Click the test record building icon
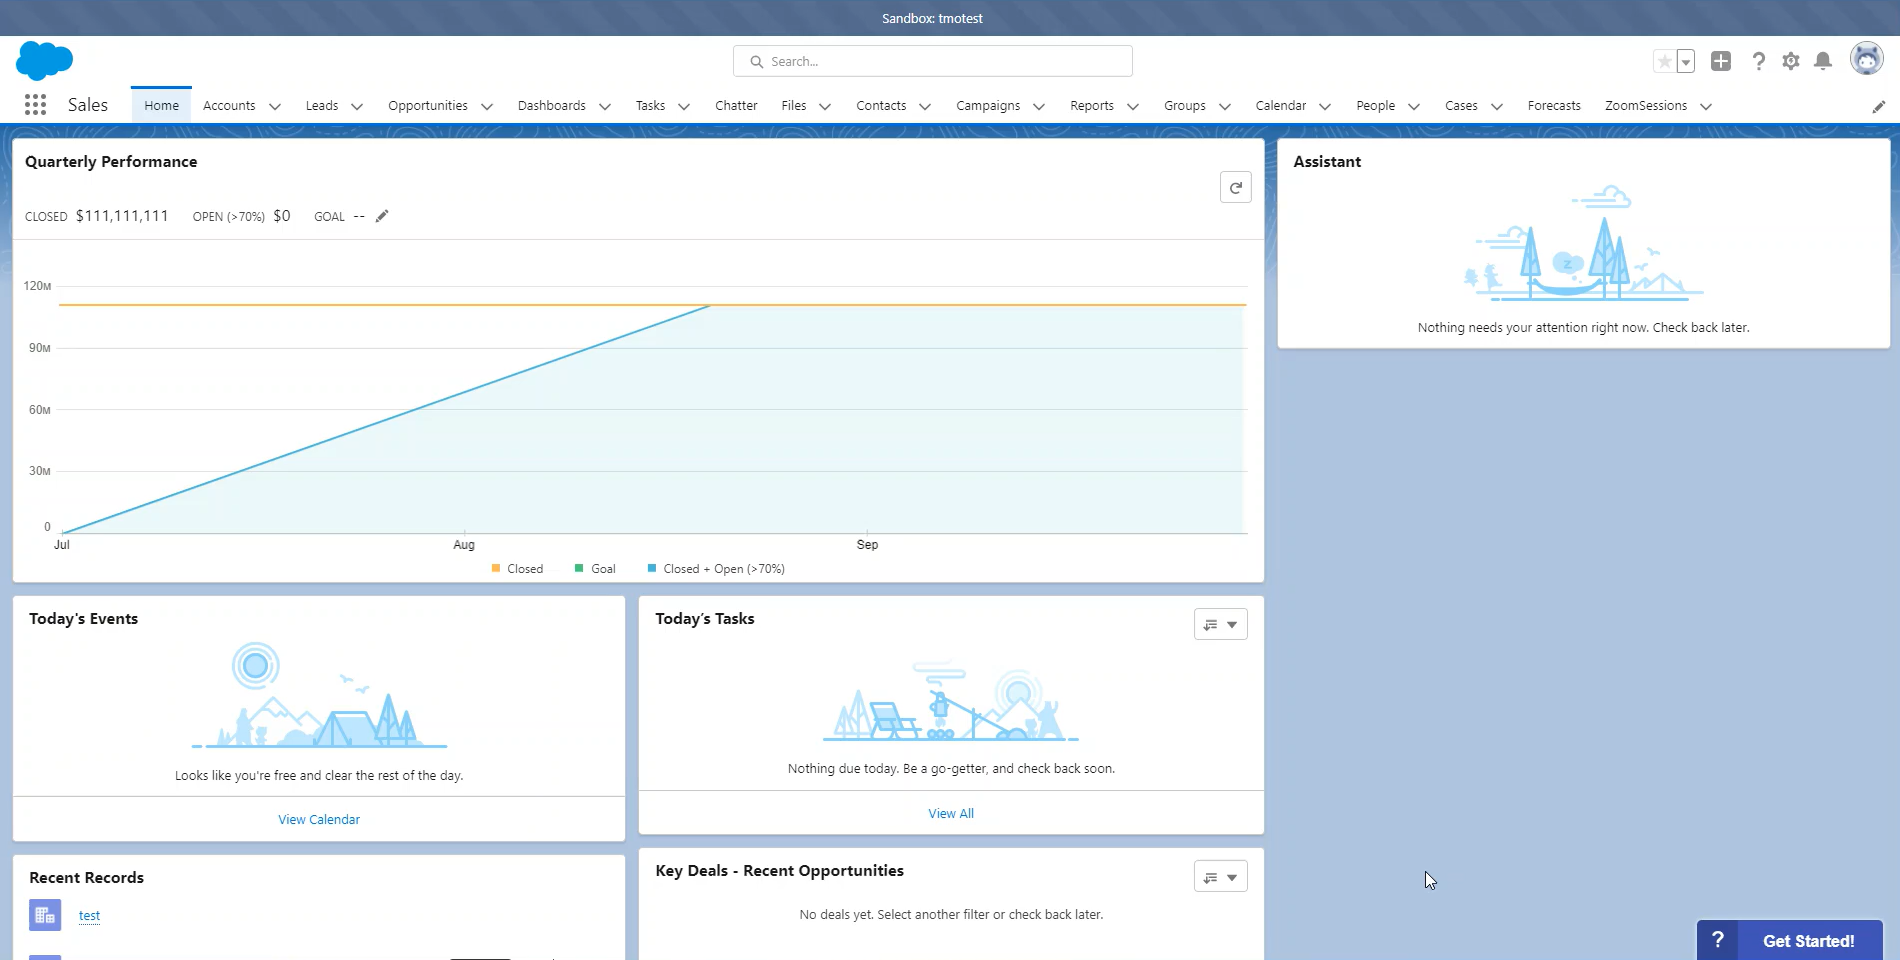Image resolution: width=1900 pixels, height=960 pixels. [45, 915]
